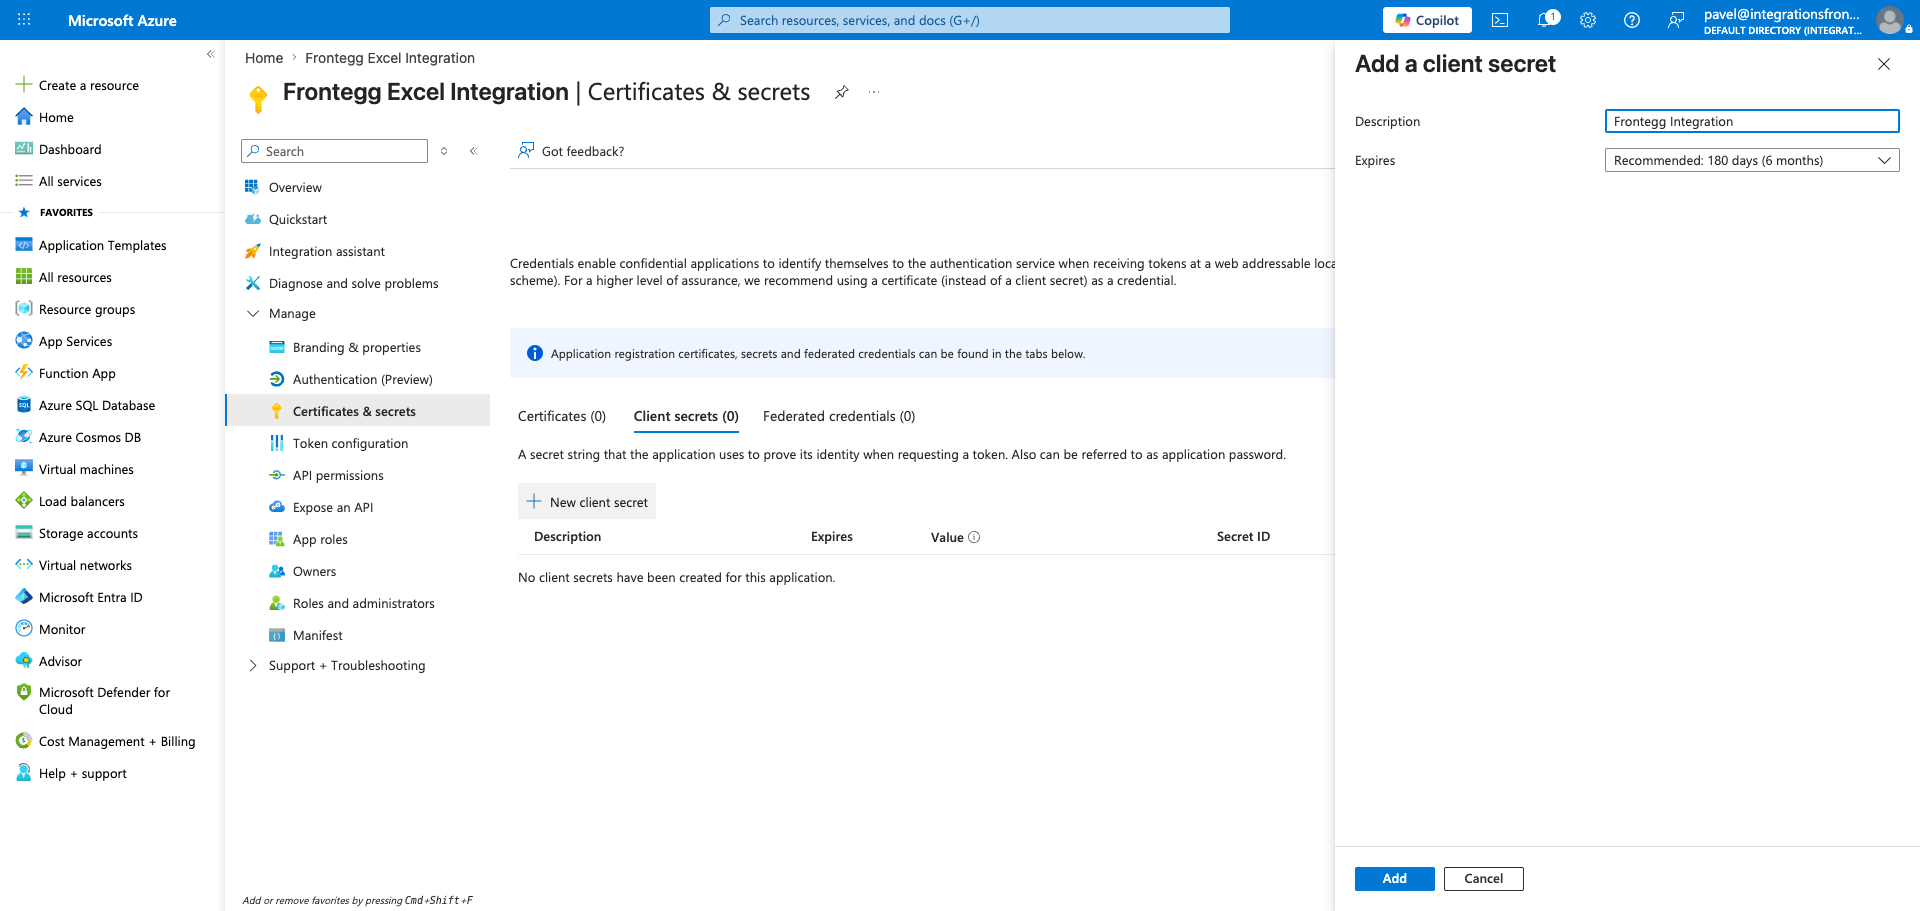Viewport: 1920px width, 911px height.
Task: Cancel adding the client secret
Action: [1483, 878]
